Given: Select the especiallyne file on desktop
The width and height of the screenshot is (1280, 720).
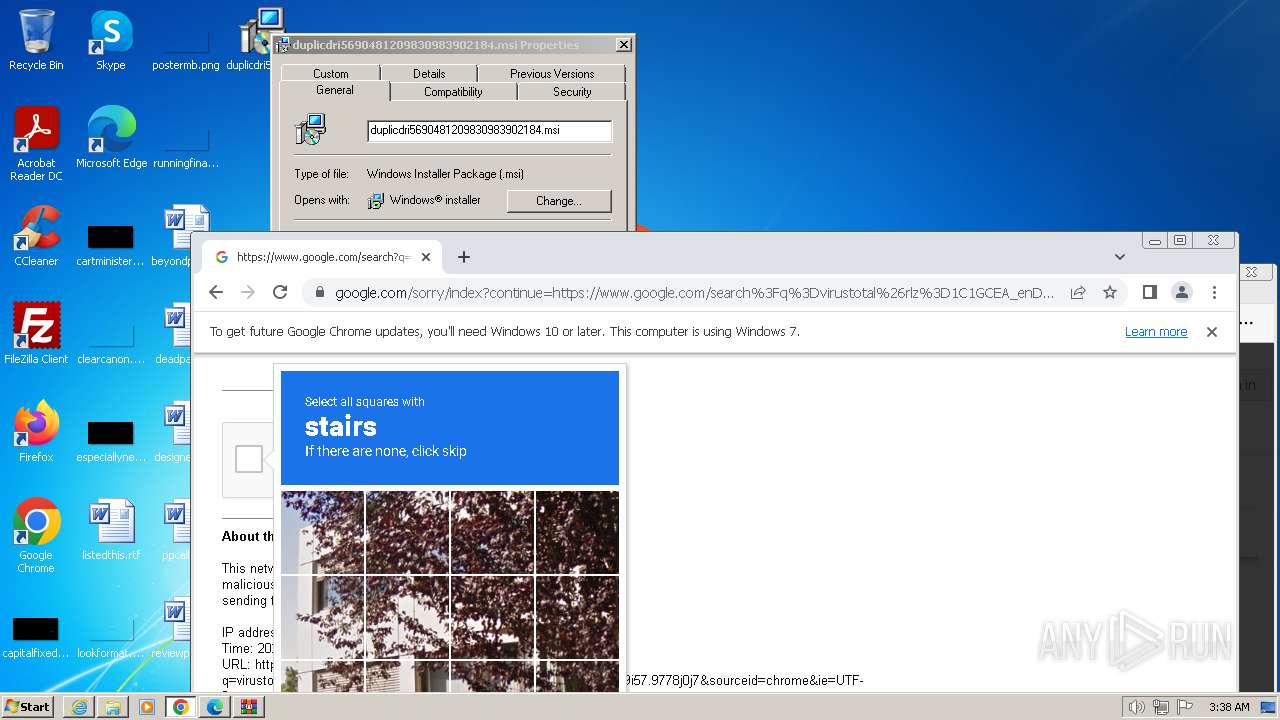Looking at the screenshot, I should (111, 441).
